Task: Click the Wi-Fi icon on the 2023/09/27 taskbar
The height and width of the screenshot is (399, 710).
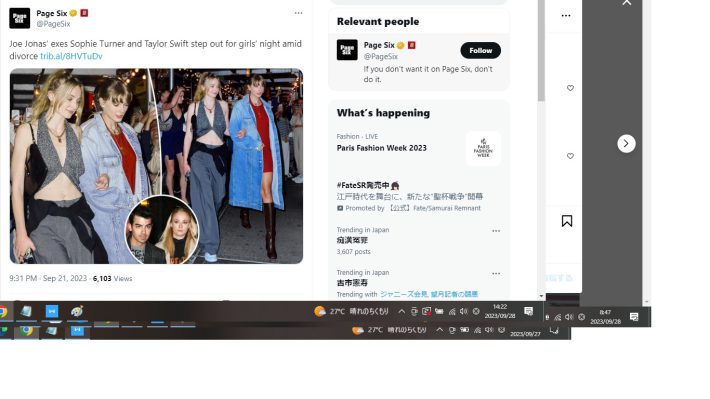Action: coord(477,330)
